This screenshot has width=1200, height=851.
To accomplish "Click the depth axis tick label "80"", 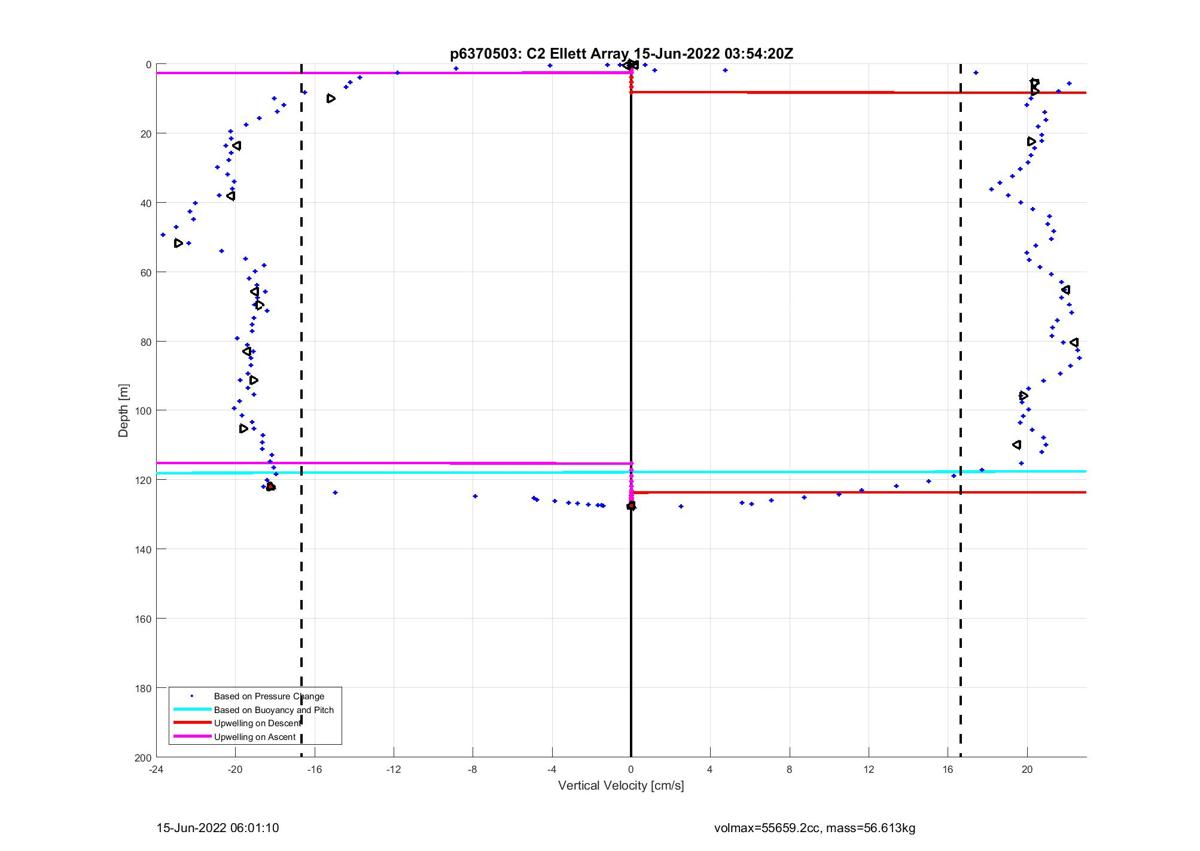I will 145,342.
